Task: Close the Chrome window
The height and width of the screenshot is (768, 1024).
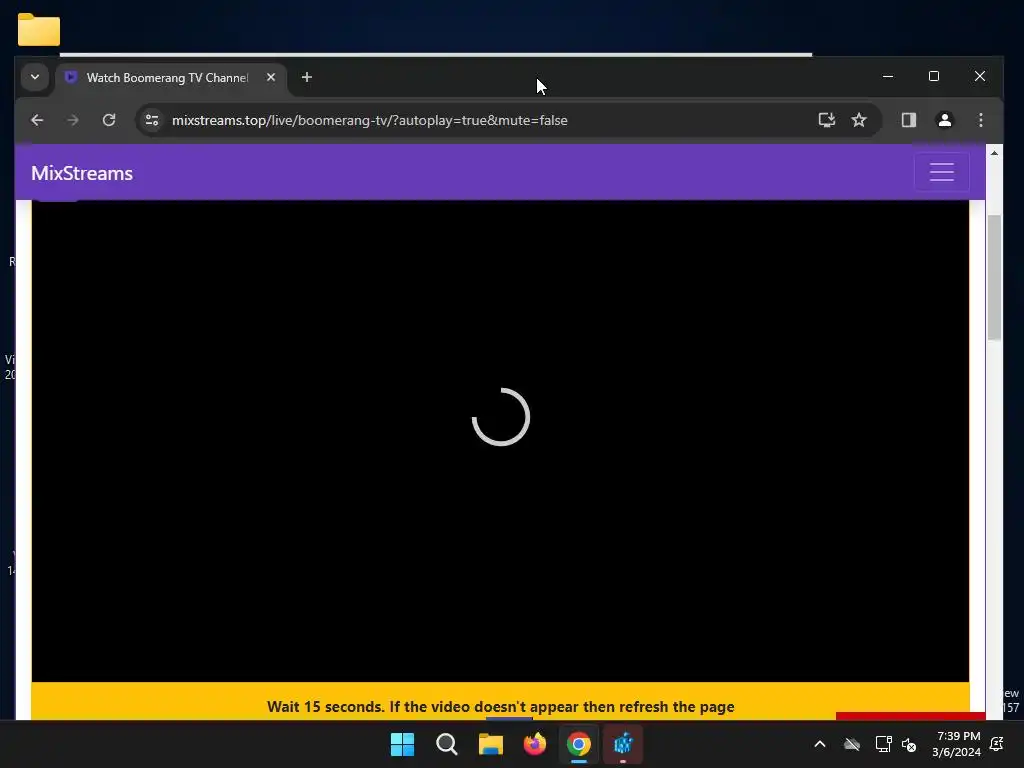Action: pos(980,76)
